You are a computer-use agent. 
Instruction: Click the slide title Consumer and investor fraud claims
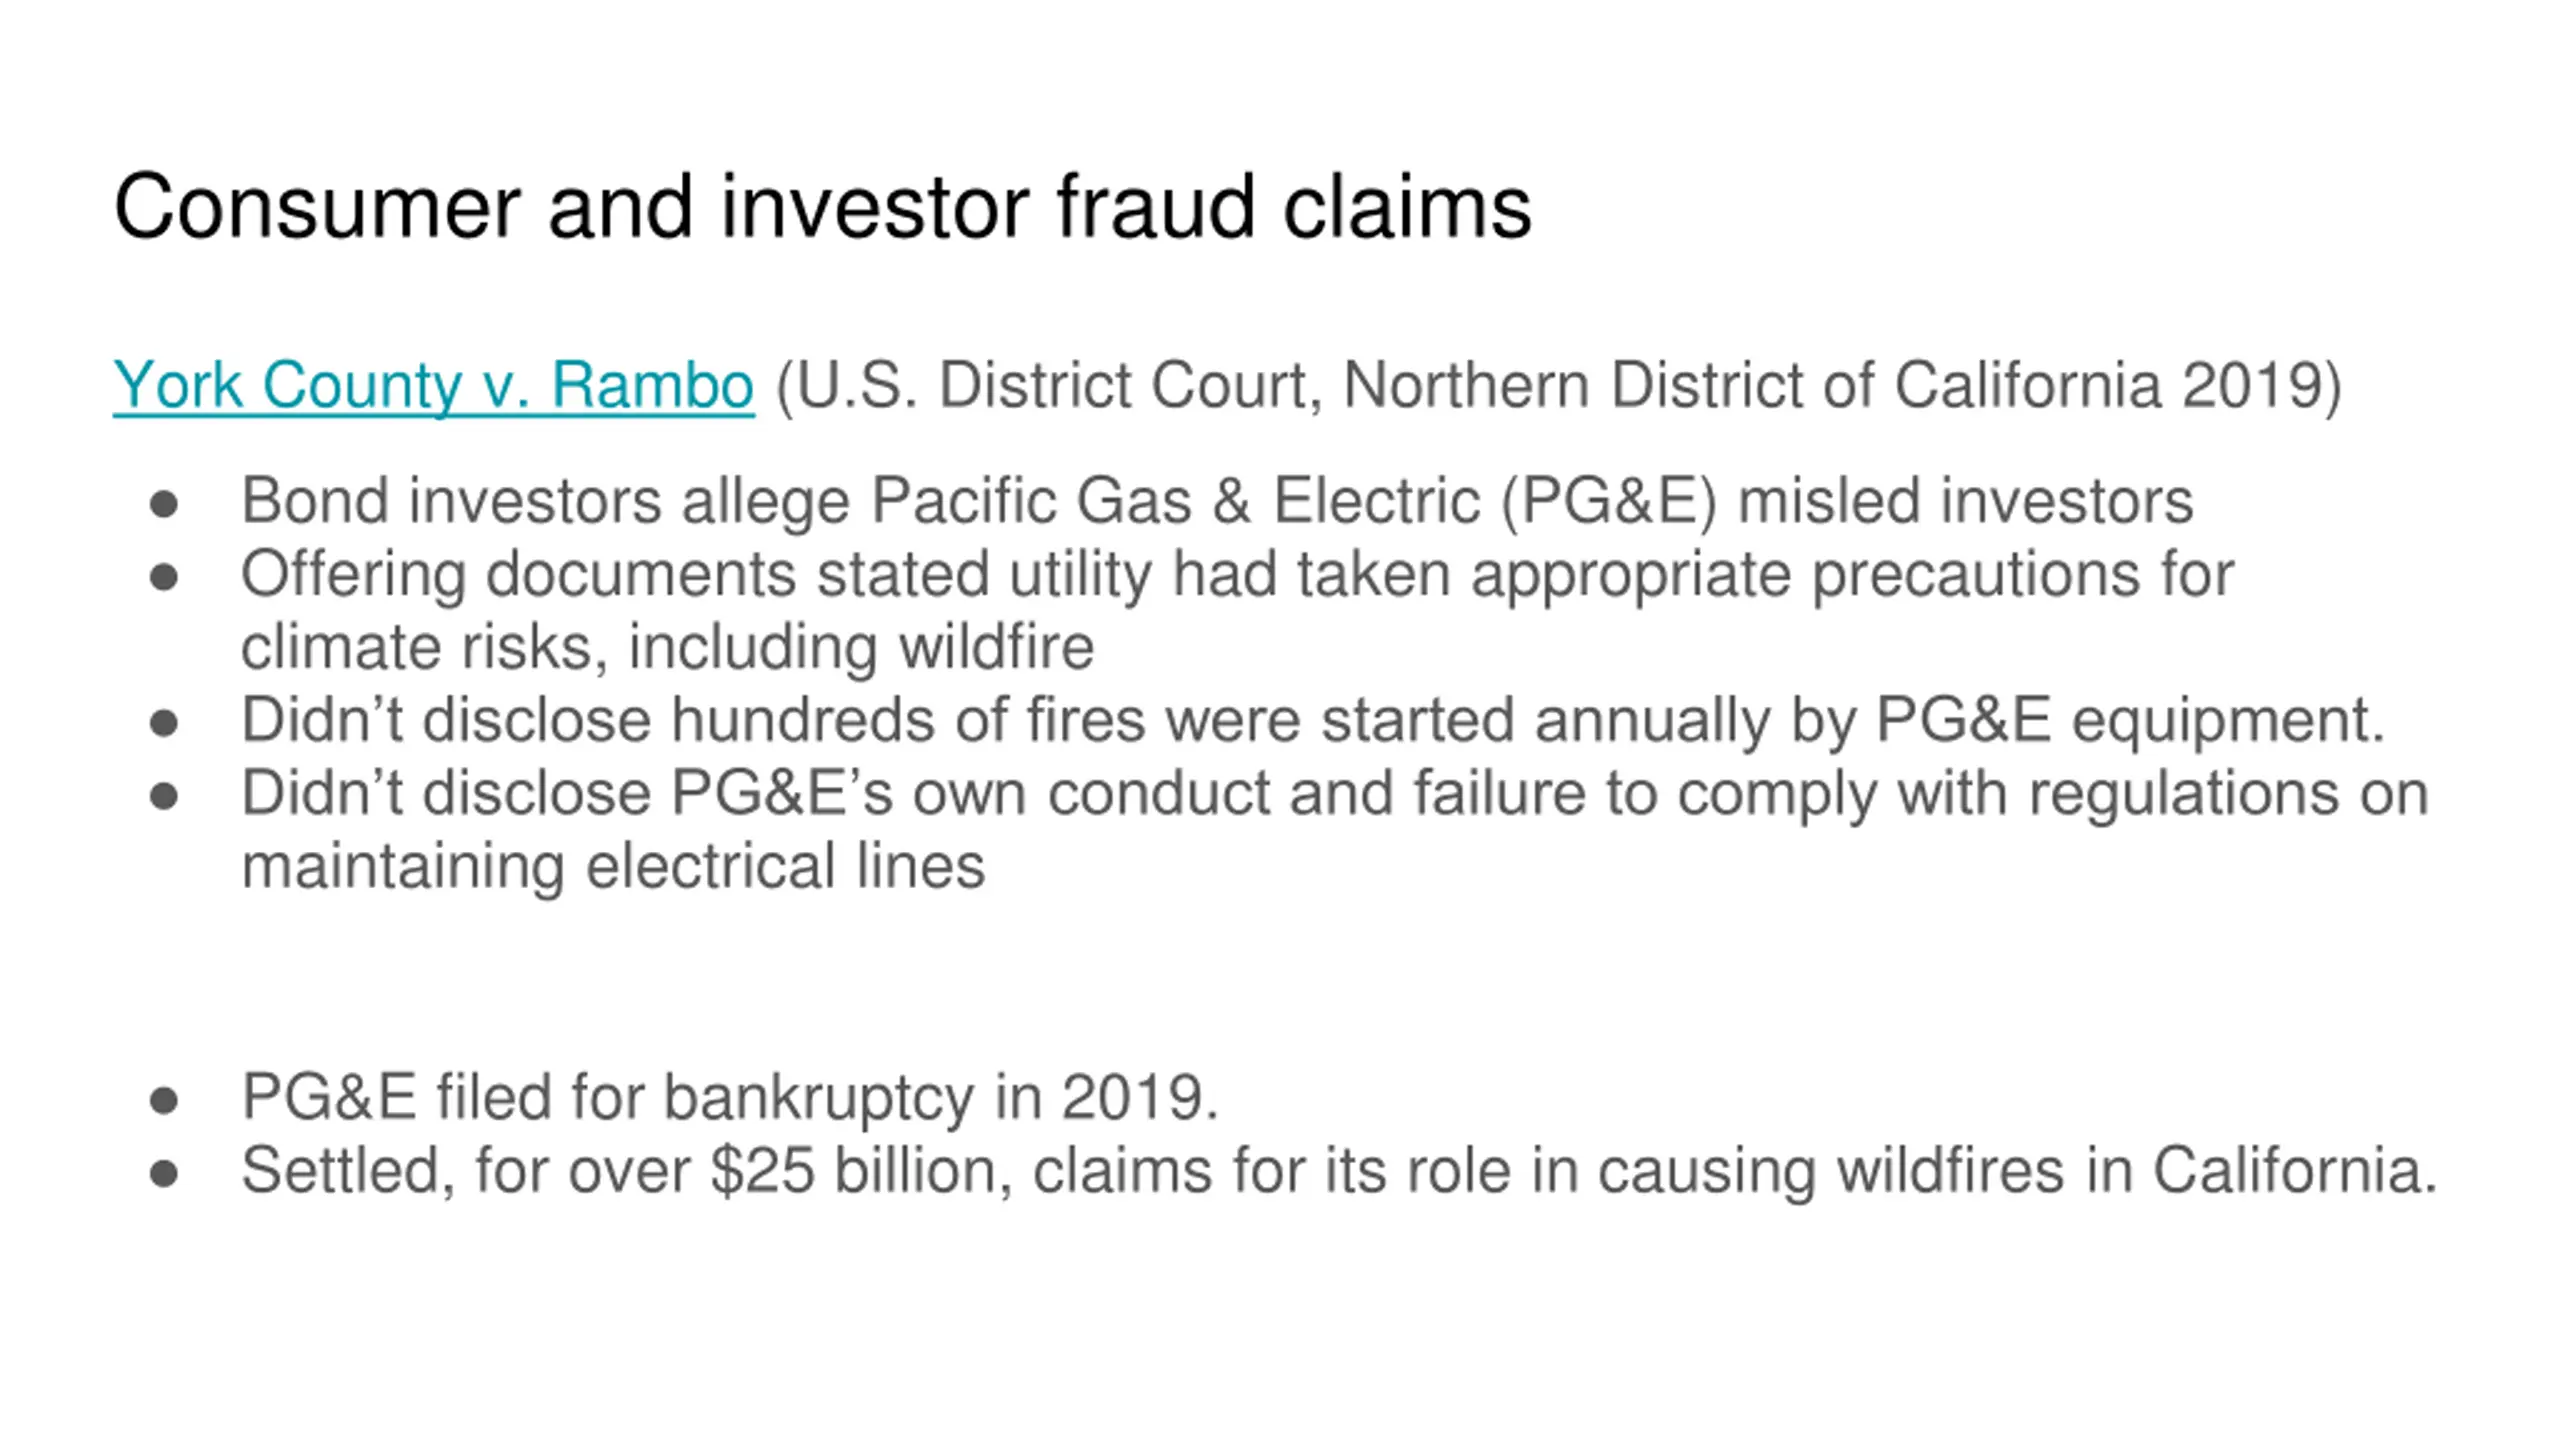pyautogui.click(x=822, y=207)
